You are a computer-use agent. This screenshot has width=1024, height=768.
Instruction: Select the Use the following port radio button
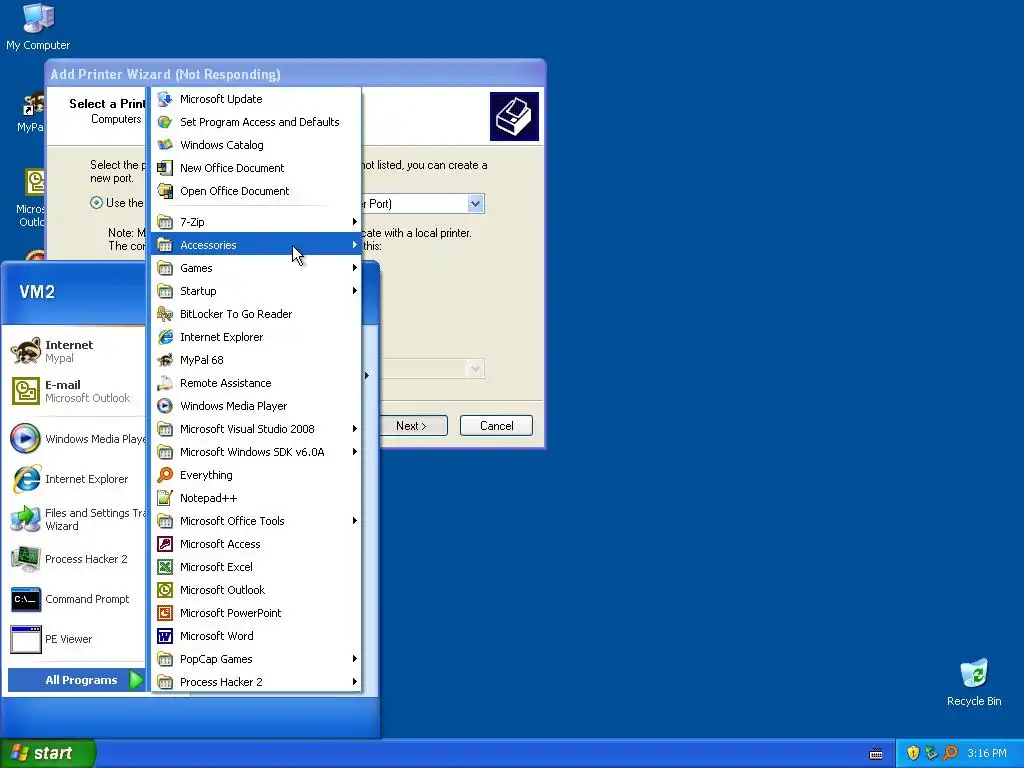(97, 203)
